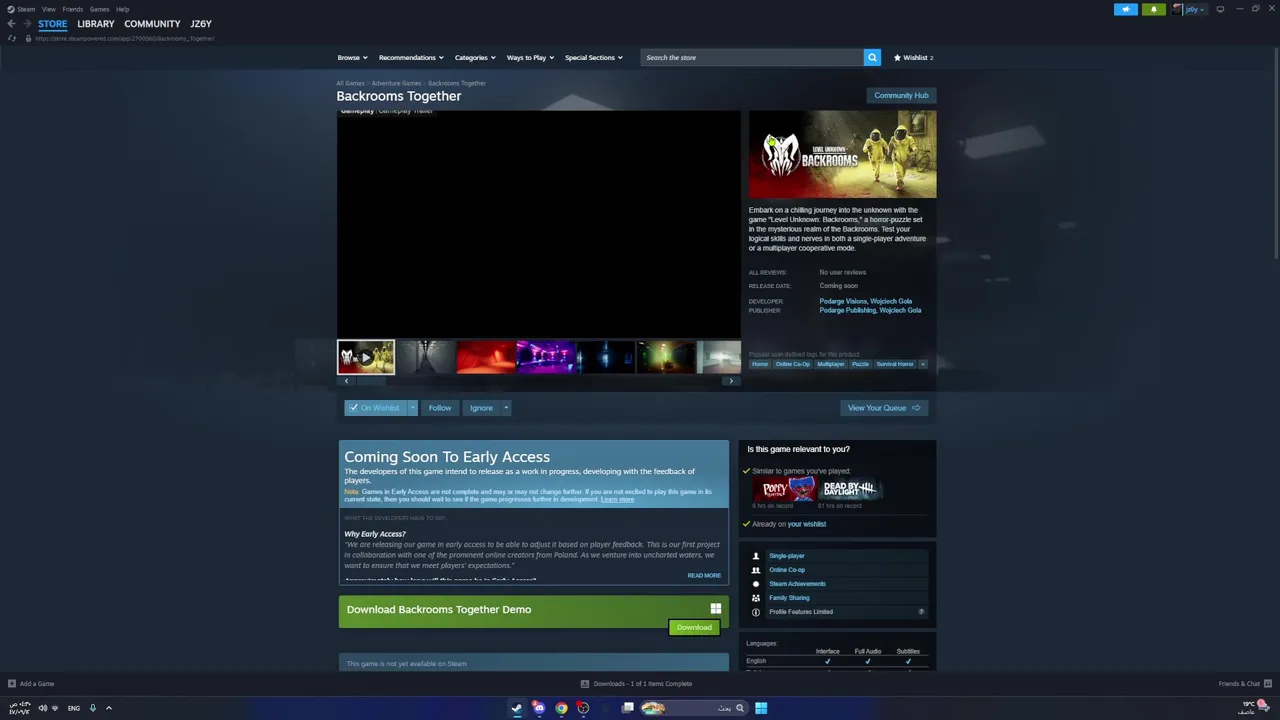Open the Windows Start button
This screenshot has height=720, width=1280.
pyautogui.click(x=761, y=708)
